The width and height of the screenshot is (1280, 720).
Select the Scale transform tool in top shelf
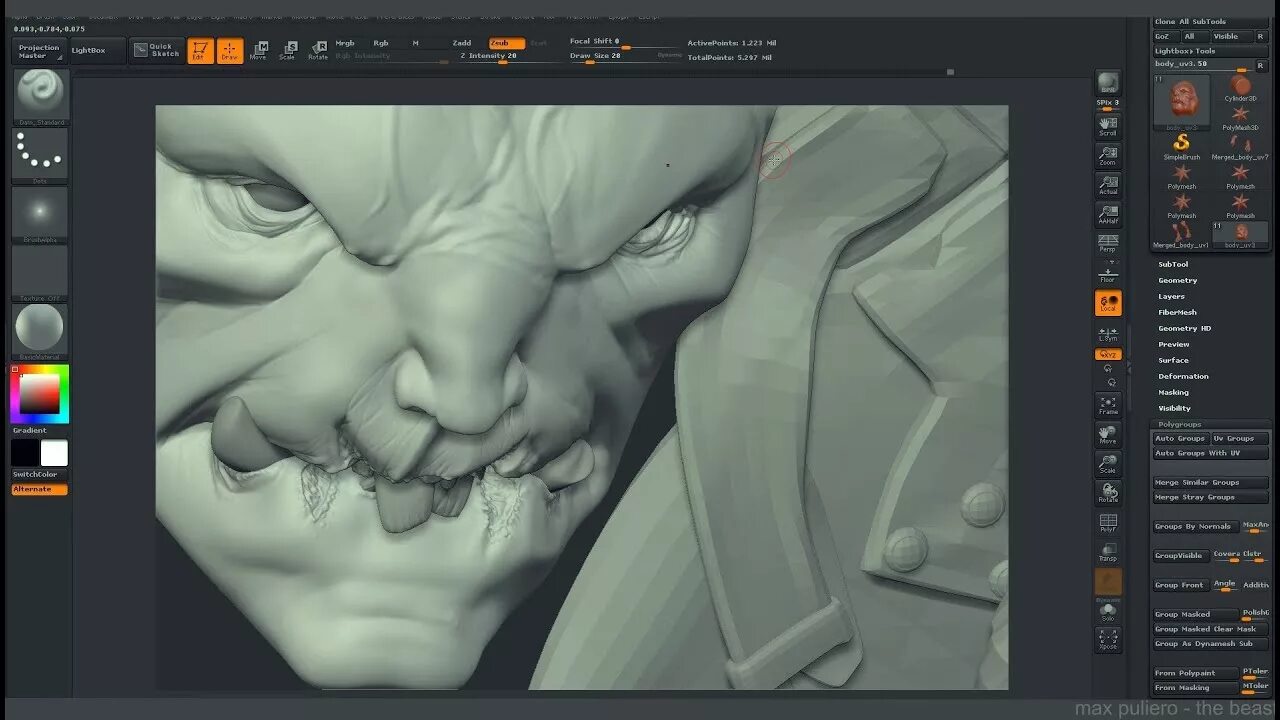288,51
